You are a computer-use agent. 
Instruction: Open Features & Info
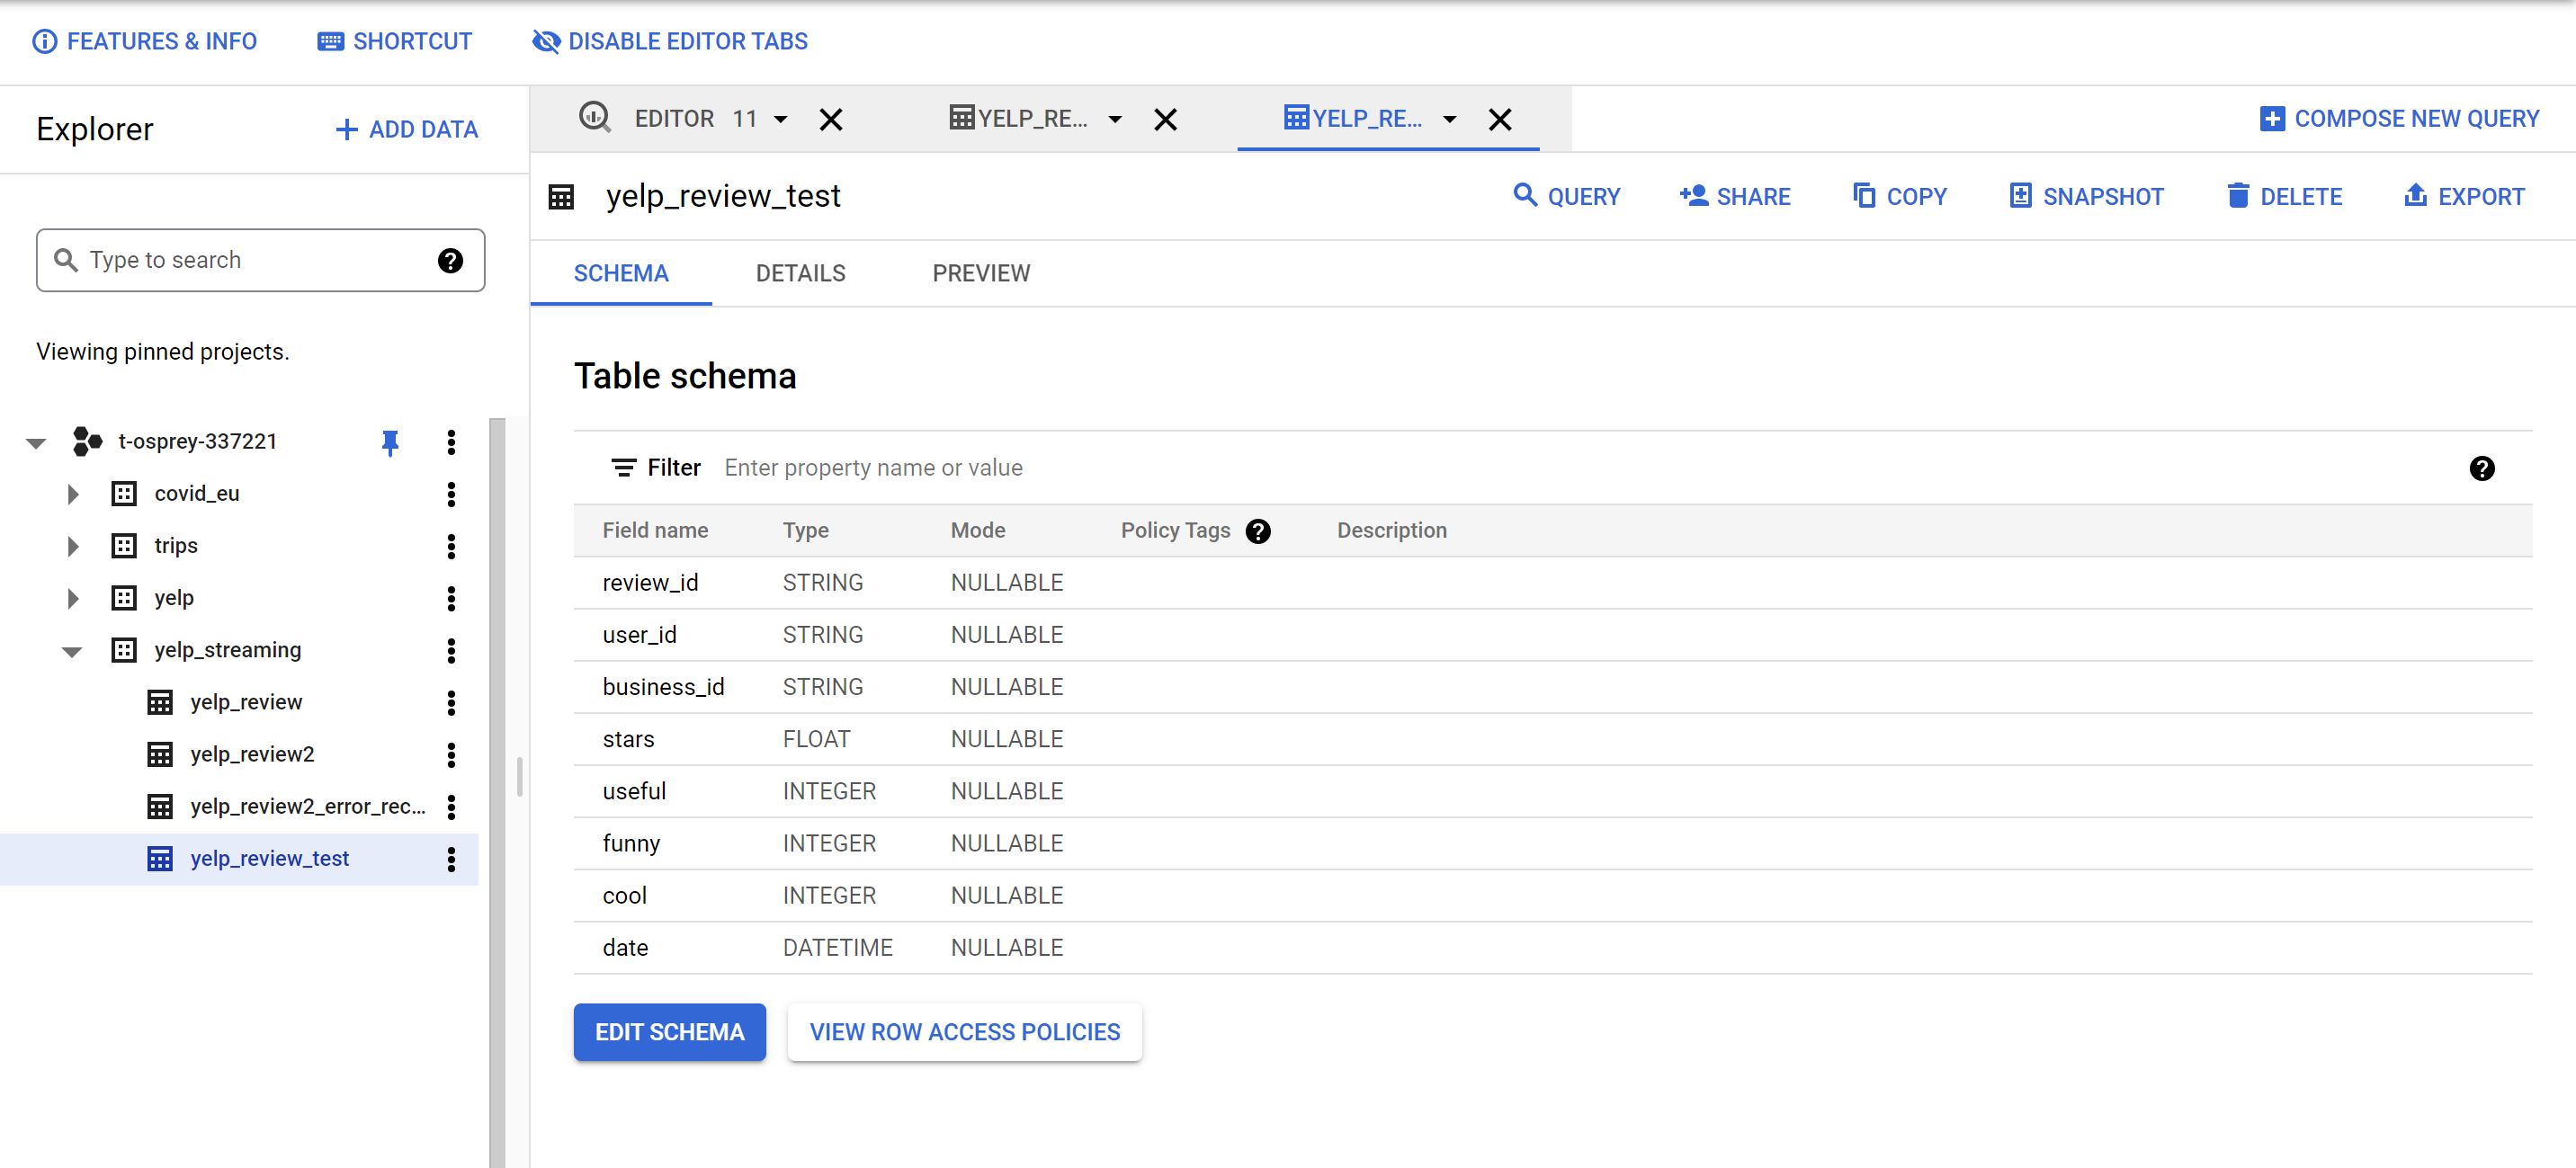(x=145, y=41)
